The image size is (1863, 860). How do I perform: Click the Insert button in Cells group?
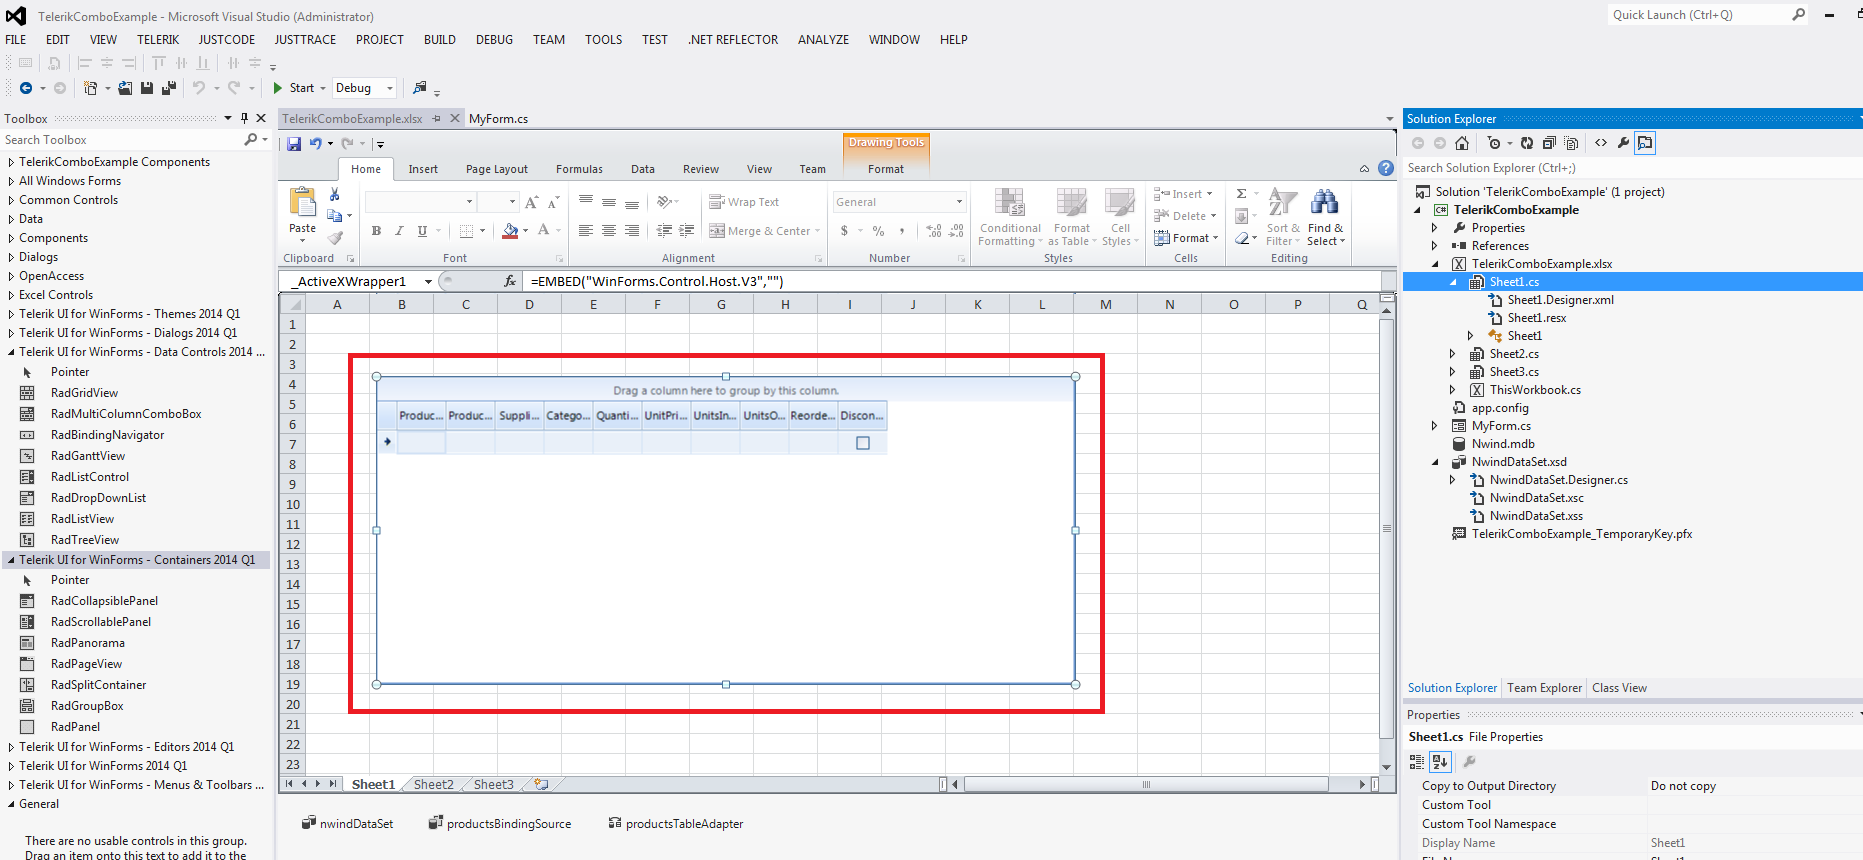(1183, 194)
